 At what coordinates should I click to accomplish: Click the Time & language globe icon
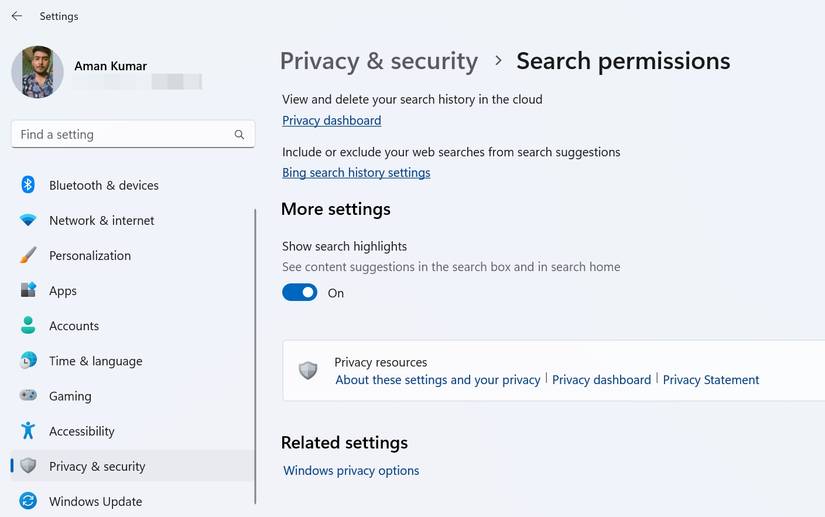tap(28, 360)
